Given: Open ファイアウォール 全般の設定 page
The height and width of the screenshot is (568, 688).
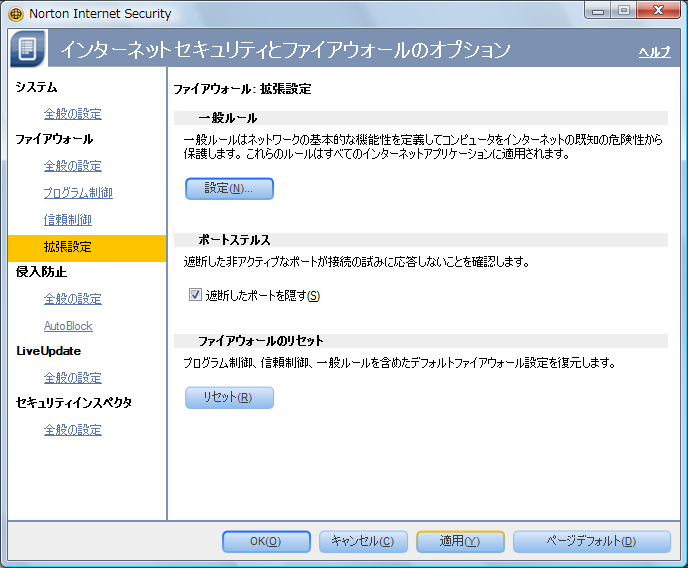Looking at the screenshot, I should pos(72,166).
